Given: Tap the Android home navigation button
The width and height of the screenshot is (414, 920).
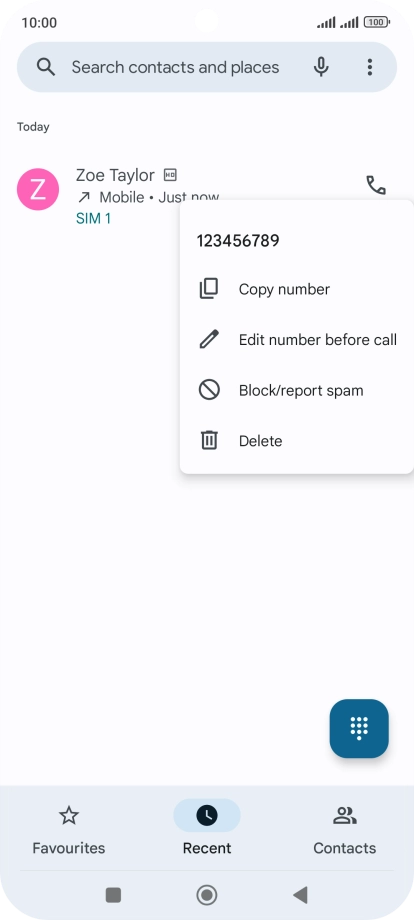Looking at the screenshot, I should click(x=206, y=895).
